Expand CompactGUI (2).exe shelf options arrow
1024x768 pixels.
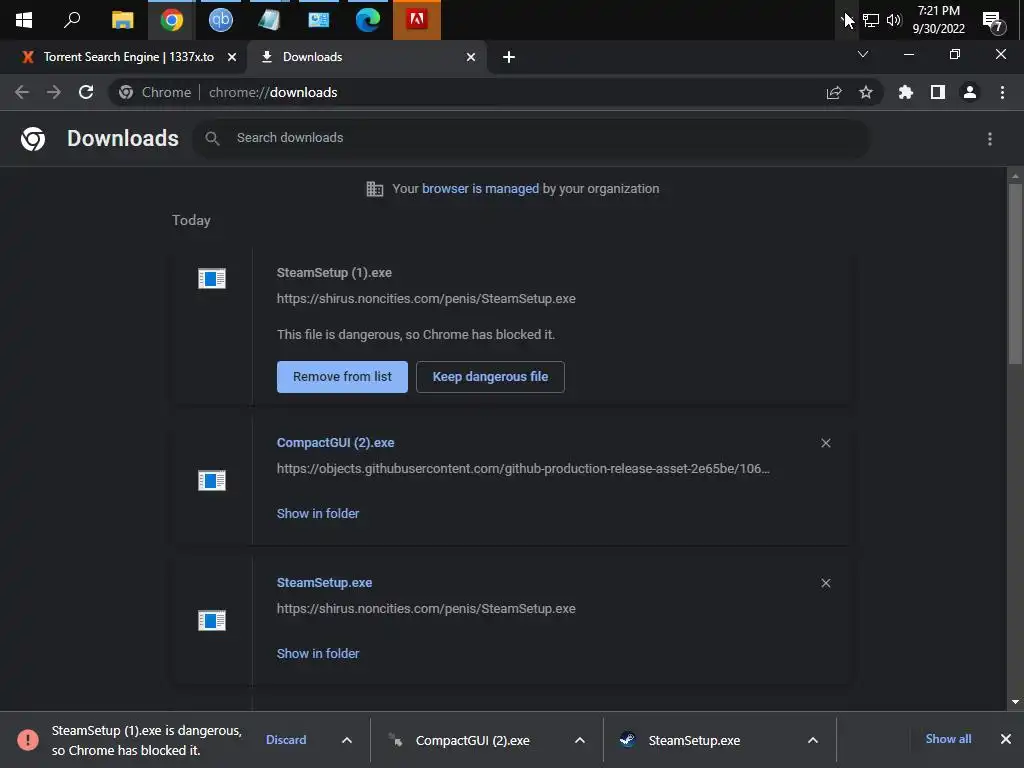pos(579,740)
